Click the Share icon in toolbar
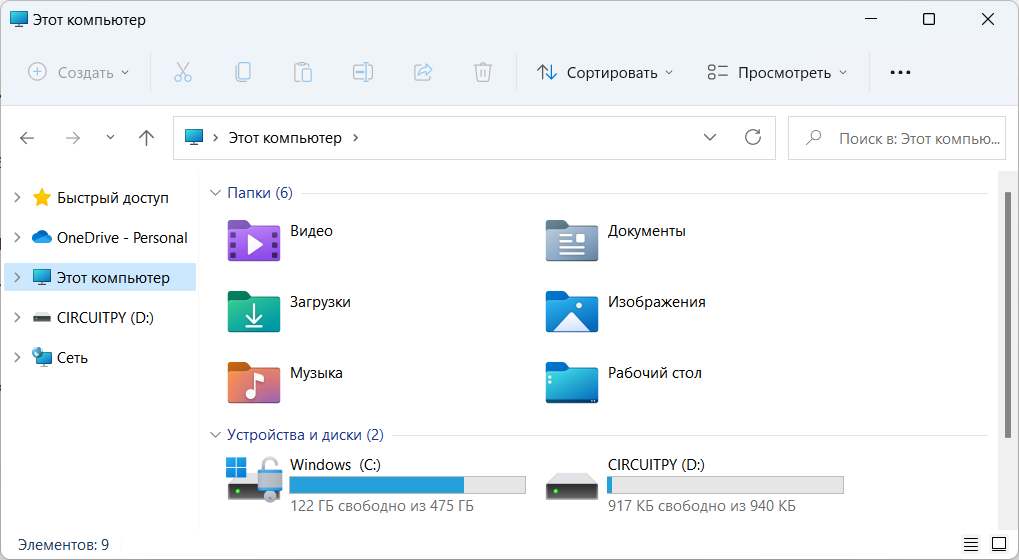This screenshot has height=560, width=1019. click(x=423, y=72)
